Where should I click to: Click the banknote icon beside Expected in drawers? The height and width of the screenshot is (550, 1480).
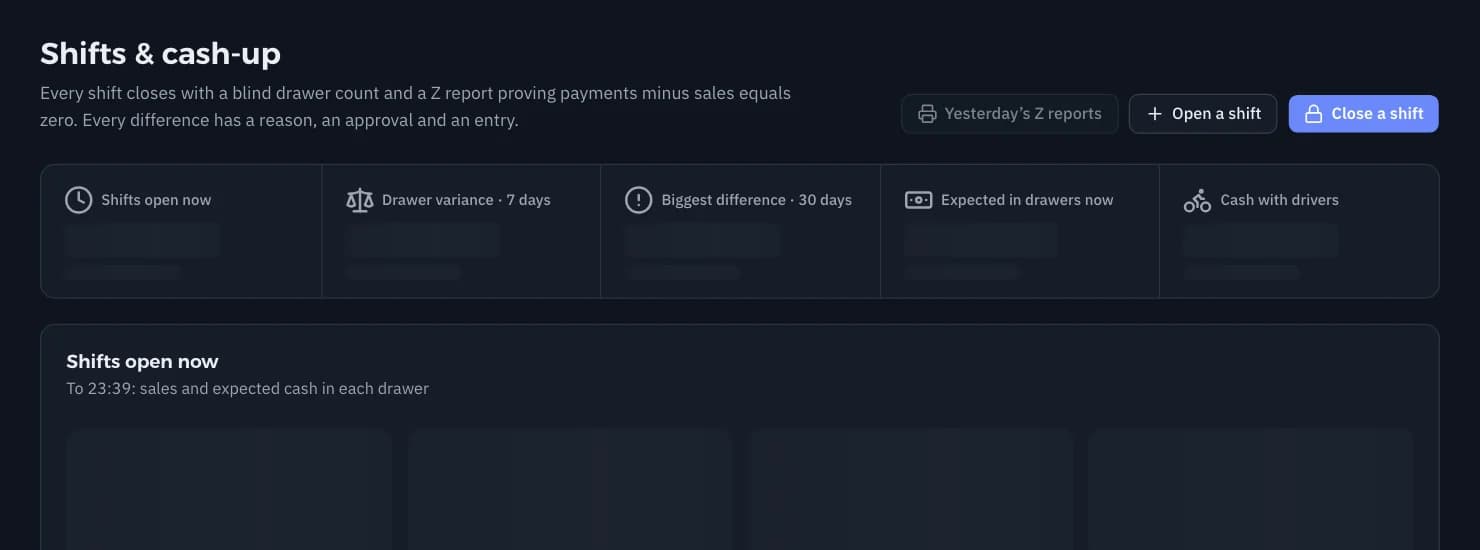[x=918, y=200]
